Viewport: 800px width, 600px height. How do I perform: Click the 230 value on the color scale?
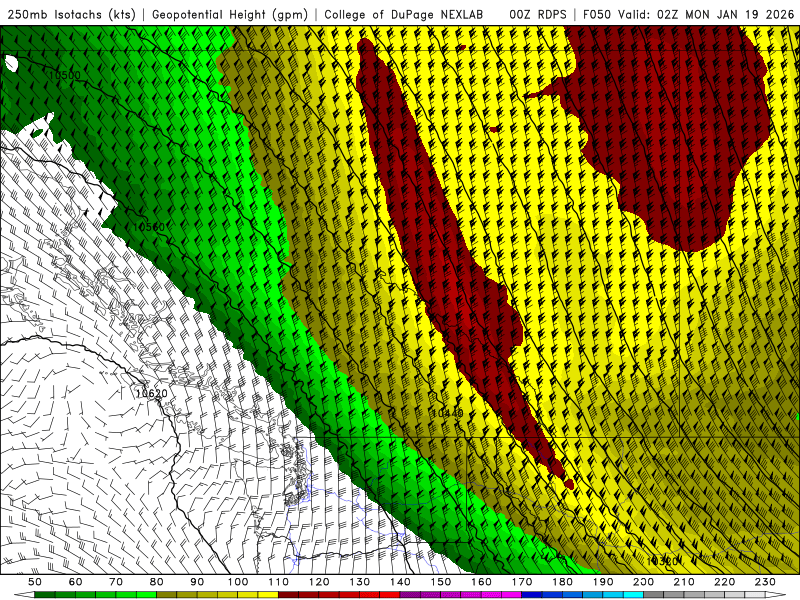click(x=765, y=582)
